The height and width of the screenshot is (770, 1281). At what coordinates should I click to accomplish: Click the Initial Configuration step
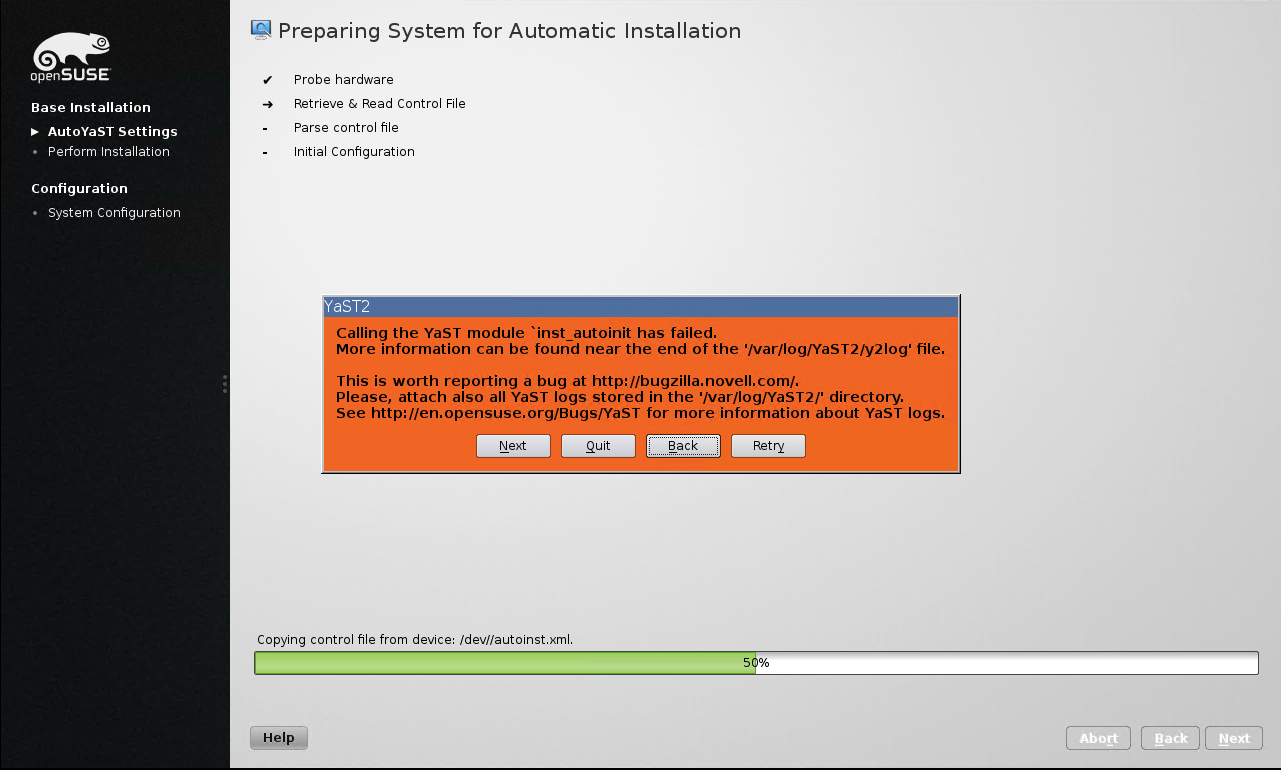354,152
